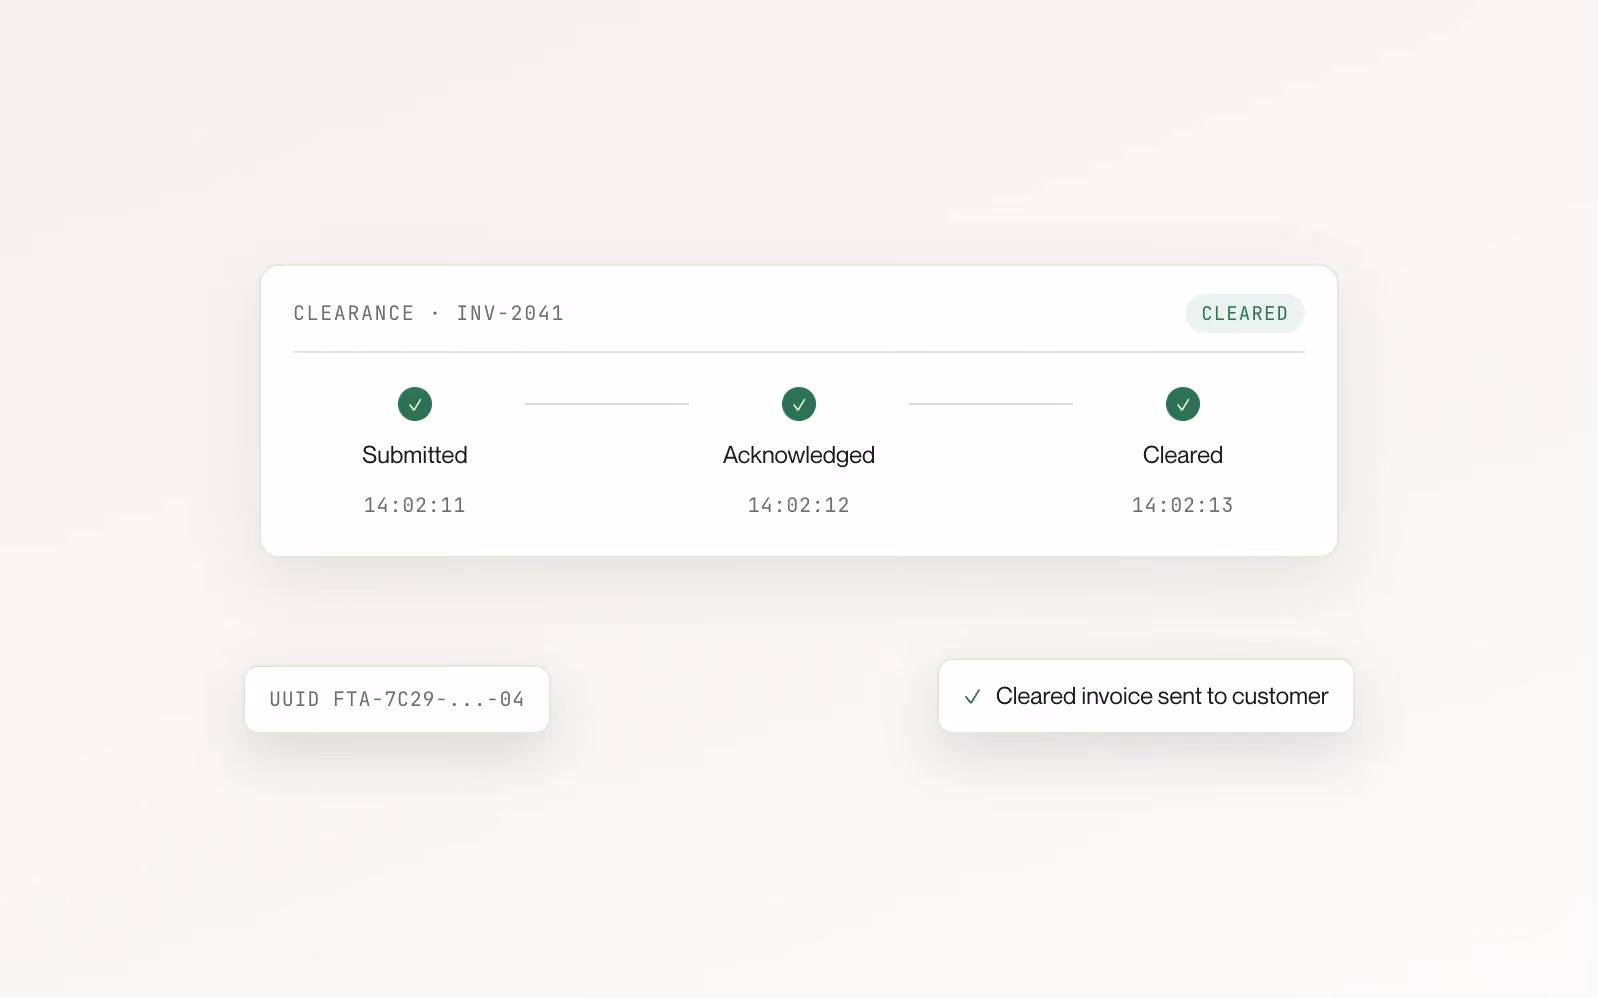Click the 'CLEARANCE · INV-2041' header text
Viewport: 1598px width, 998px height.
(x=429, y=313)
